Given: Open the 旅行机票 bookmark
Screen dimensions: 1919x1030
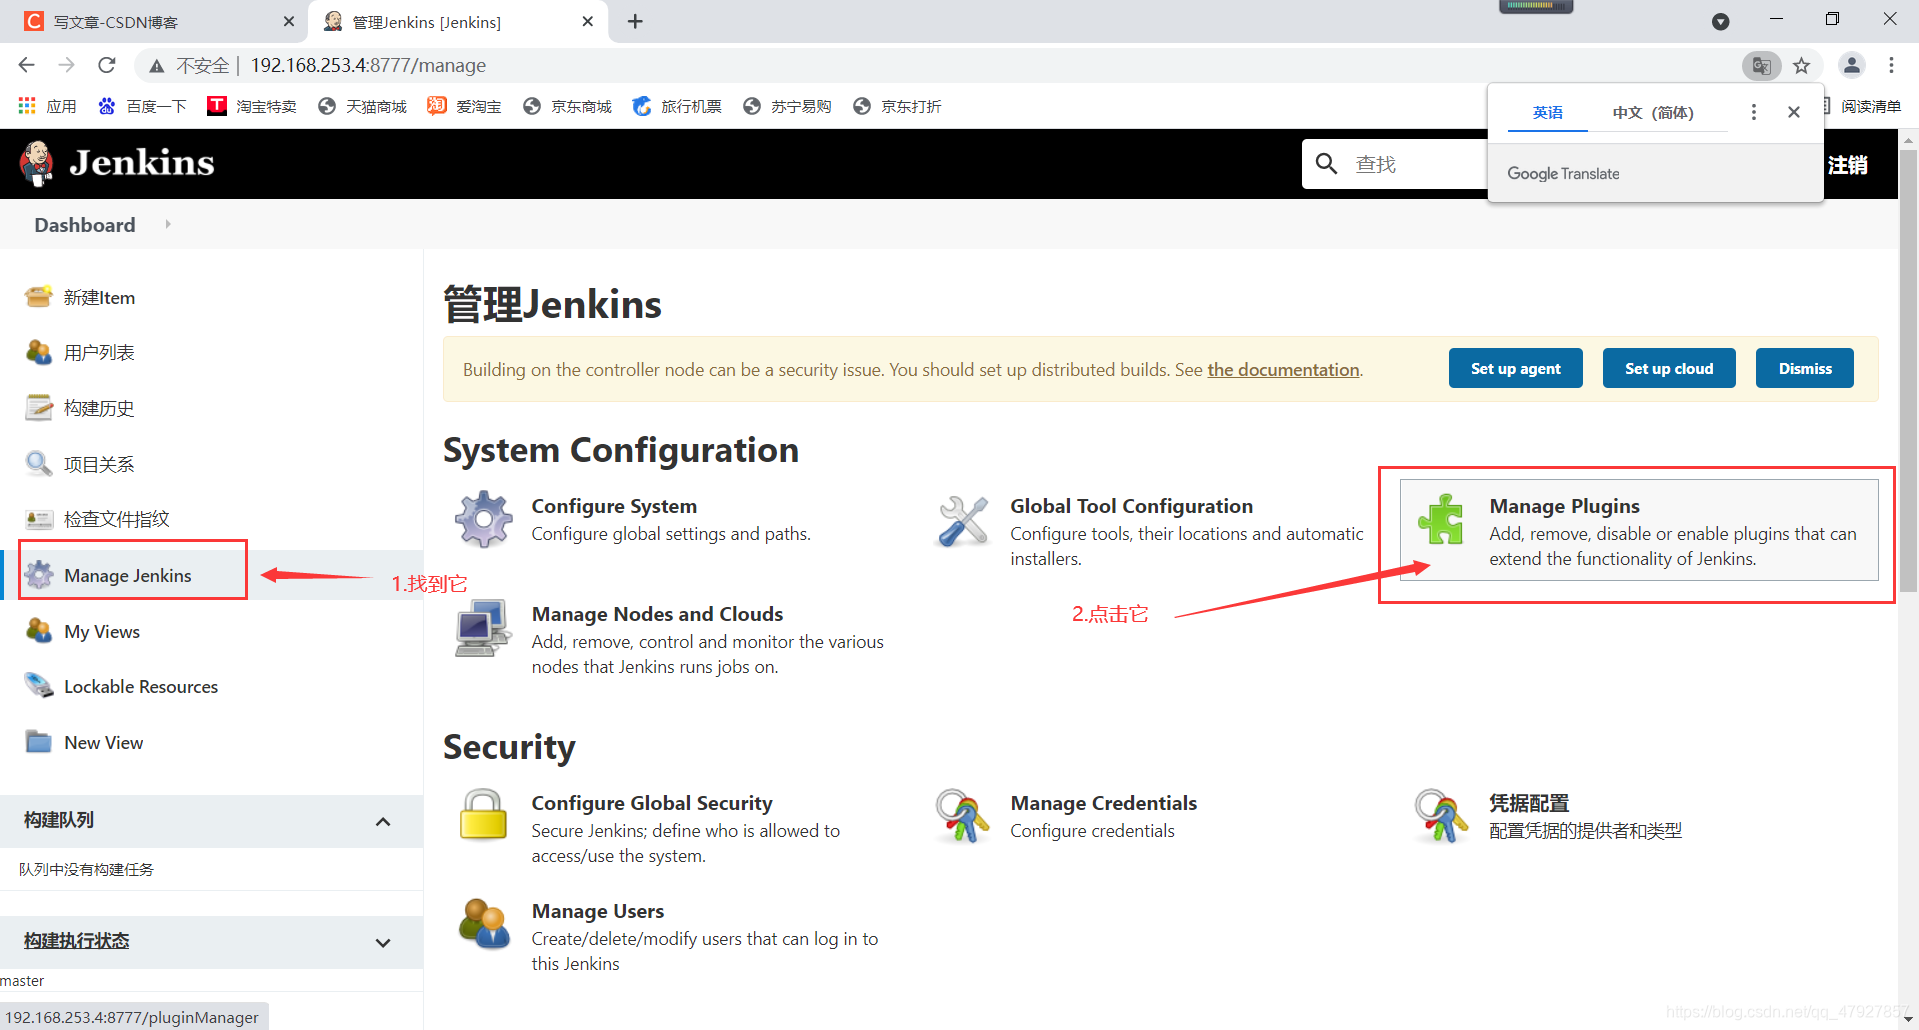Looking at the screenshot, I should coord(677,106).
